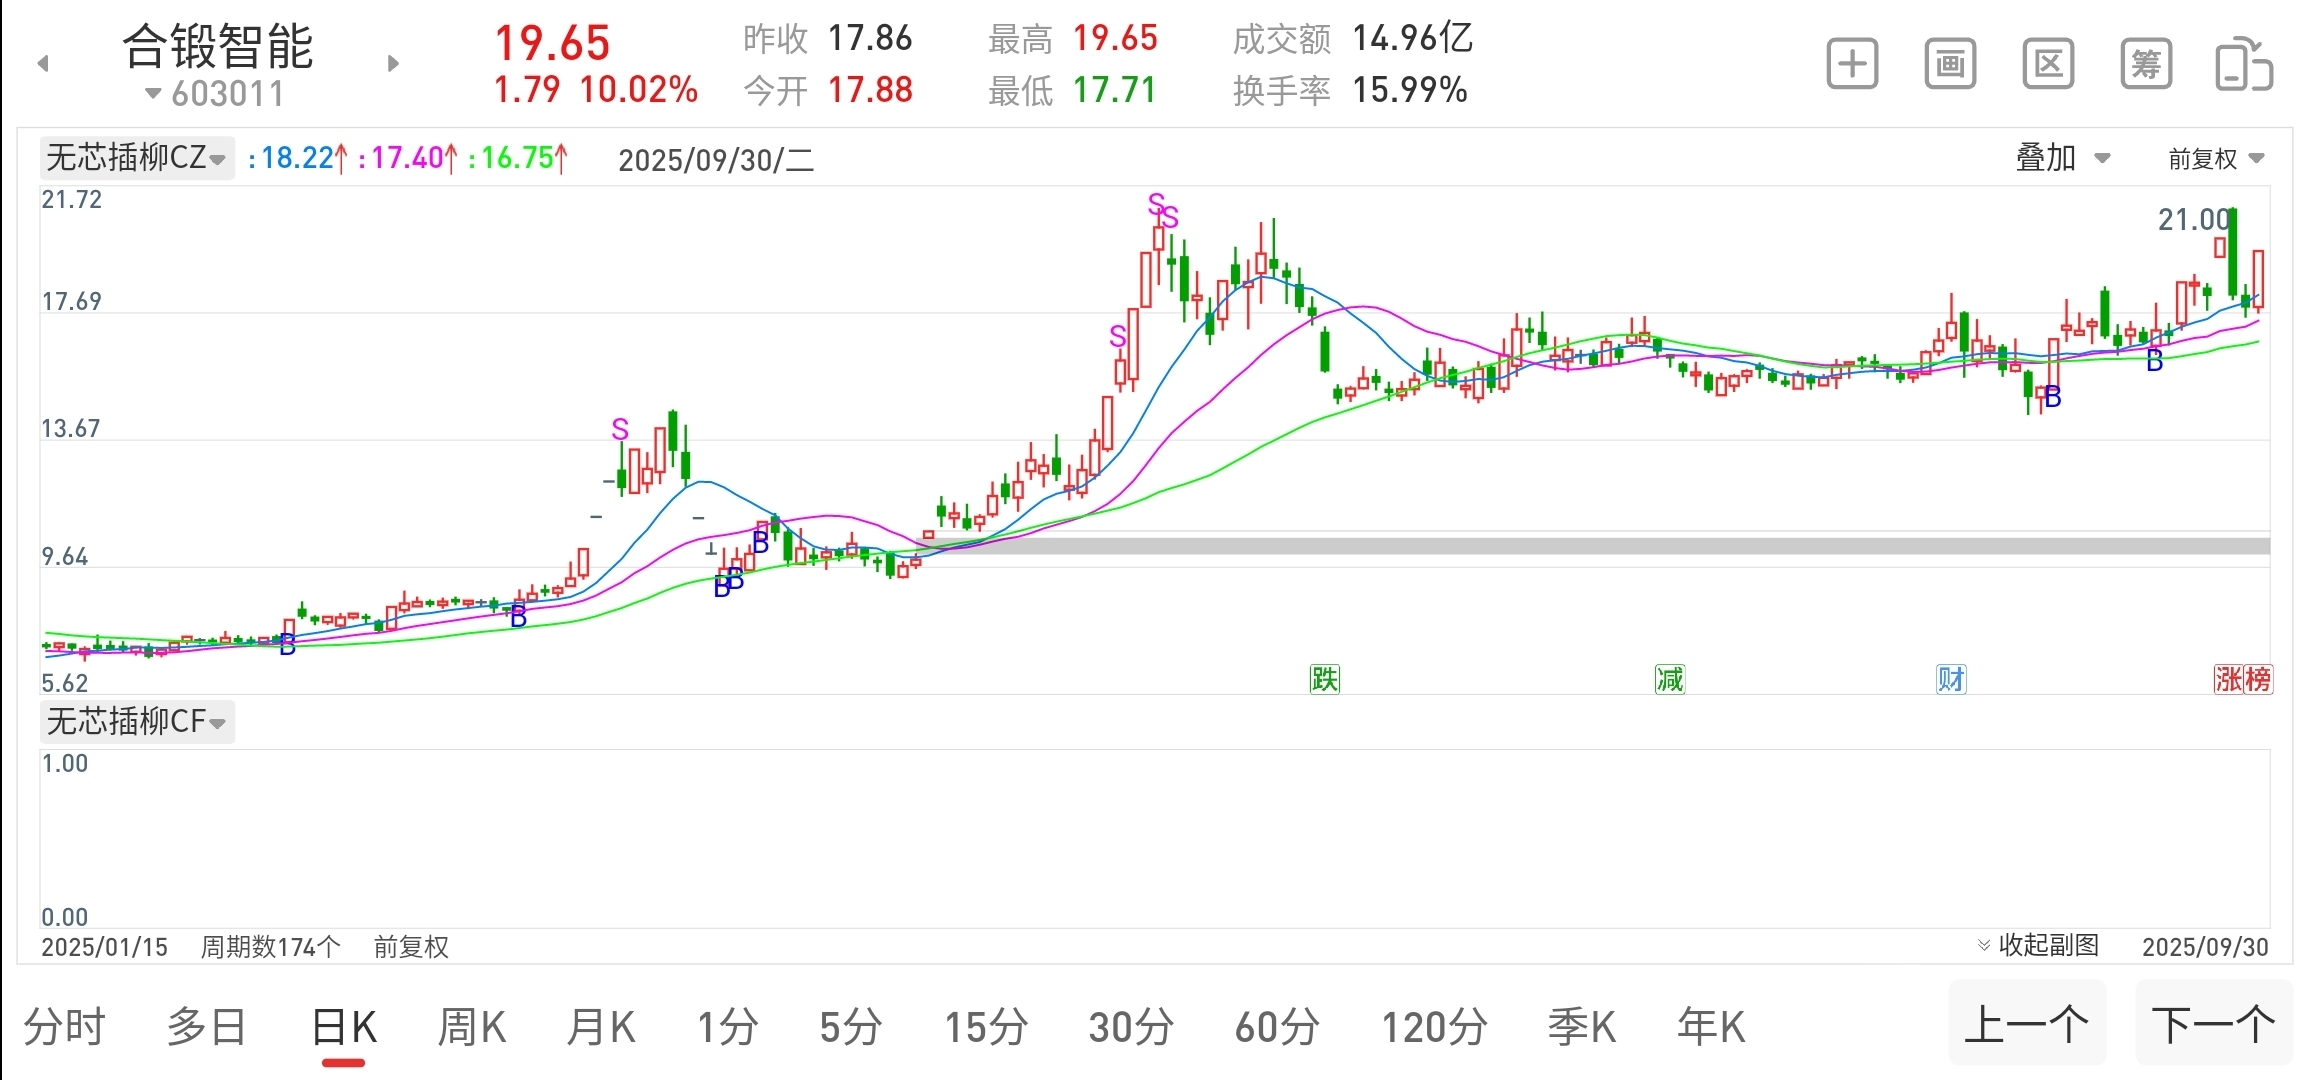Open the drawing tools icon (画)
This screenshot has height=1080, width=2308.
coord(1950,64)
